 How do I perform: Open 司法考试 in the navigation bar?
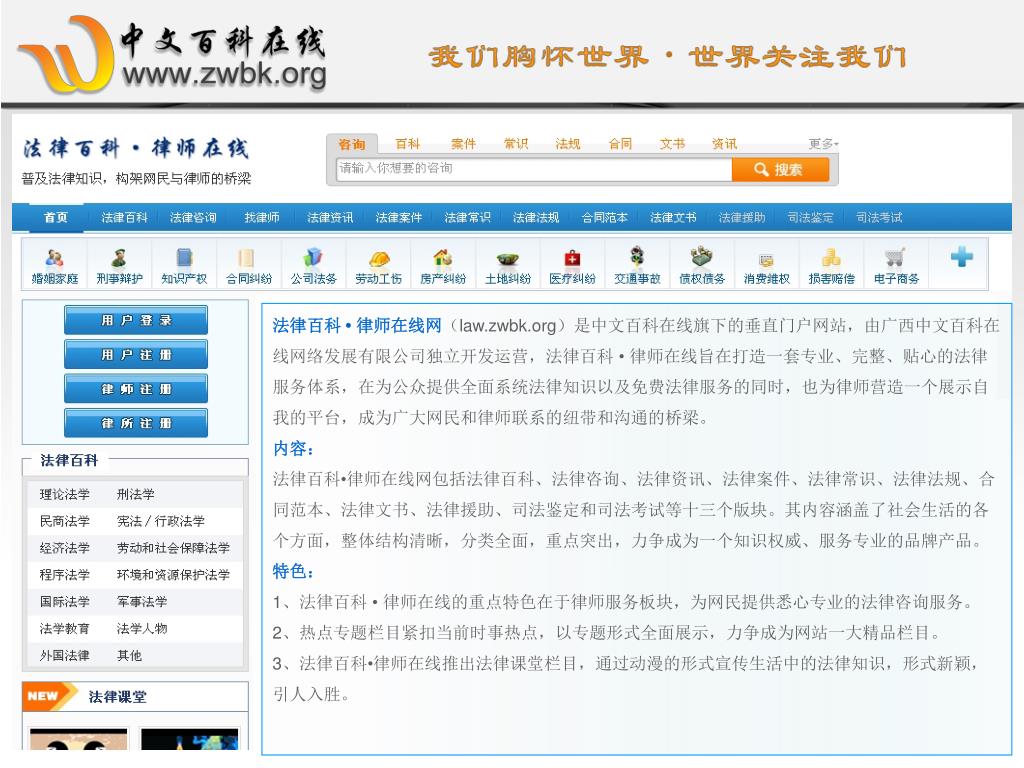pos(878,217)
